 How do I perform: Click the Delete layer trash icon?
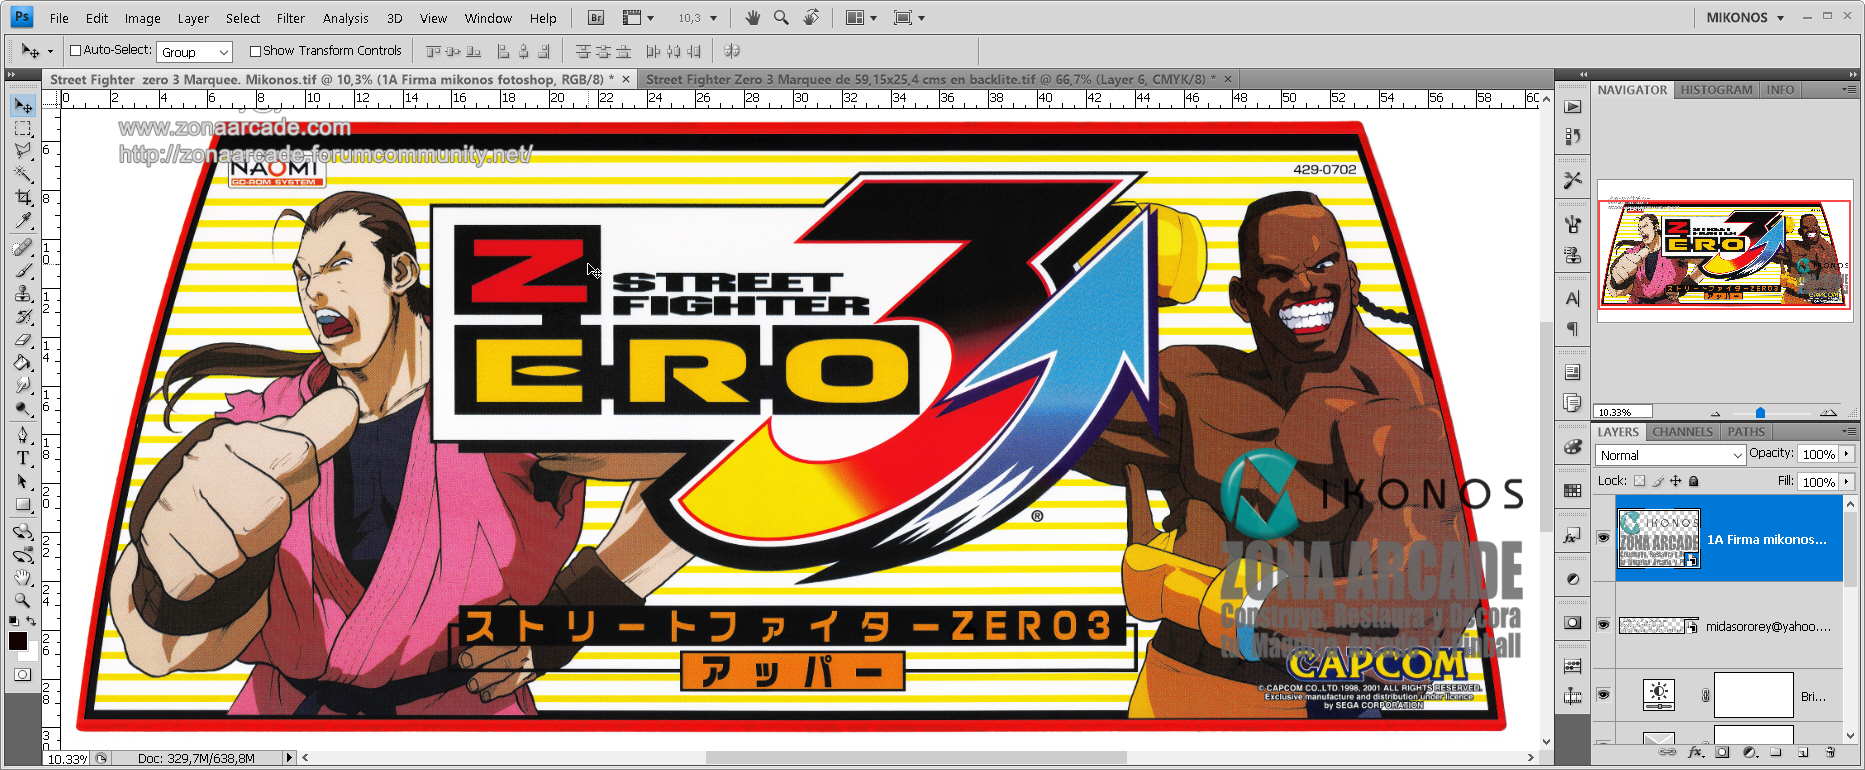click(1830, 752)
